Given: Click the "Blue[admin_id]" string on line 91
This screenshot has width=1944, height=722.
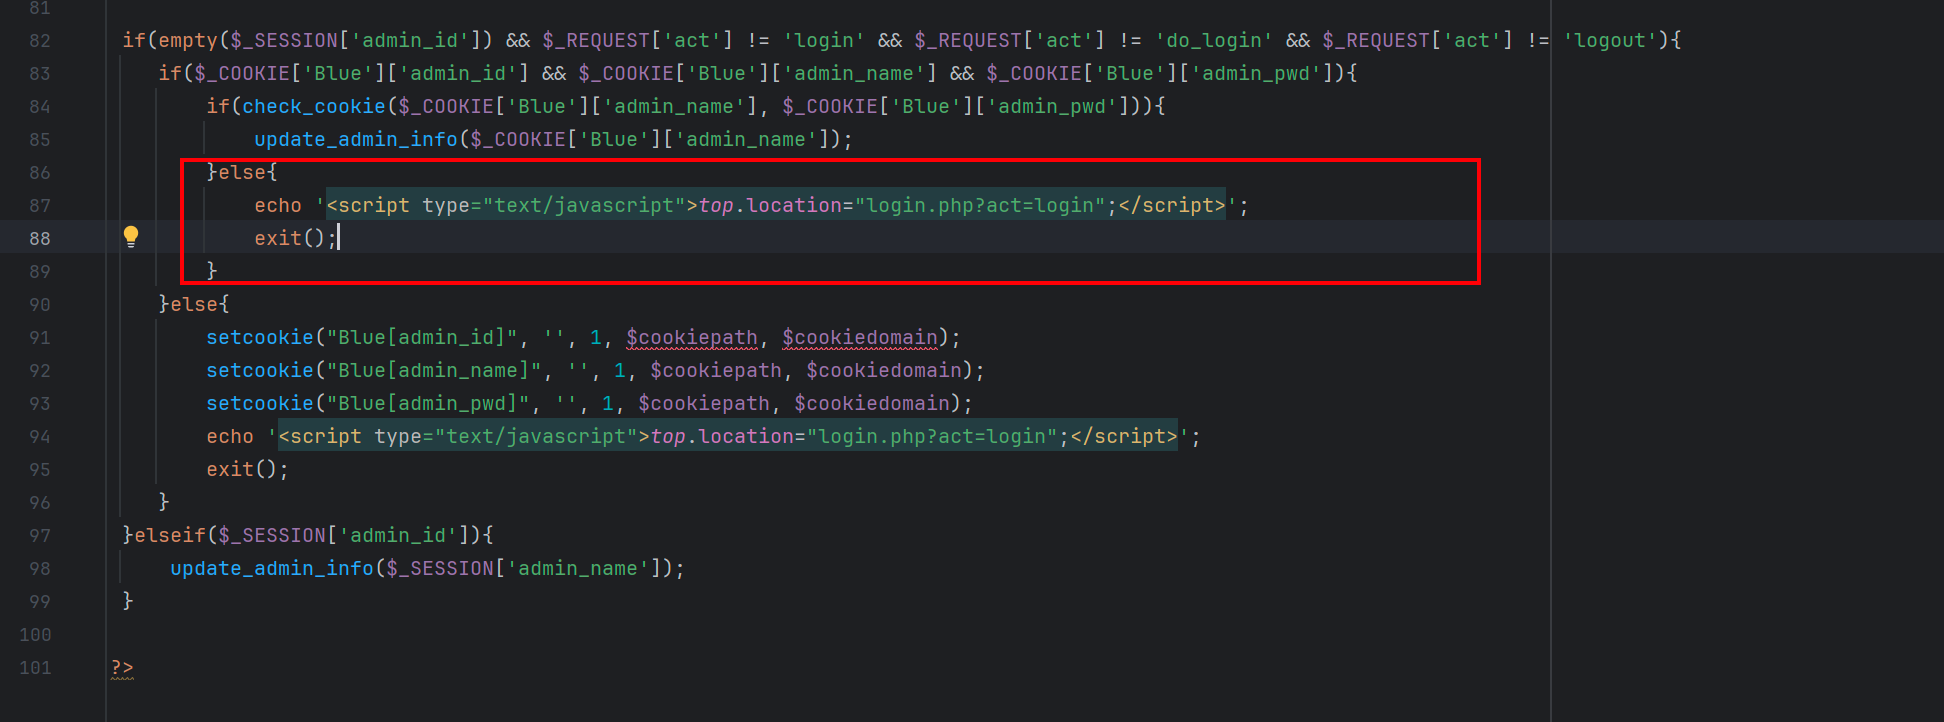Looking at the screenshot, I should (422, 338).
